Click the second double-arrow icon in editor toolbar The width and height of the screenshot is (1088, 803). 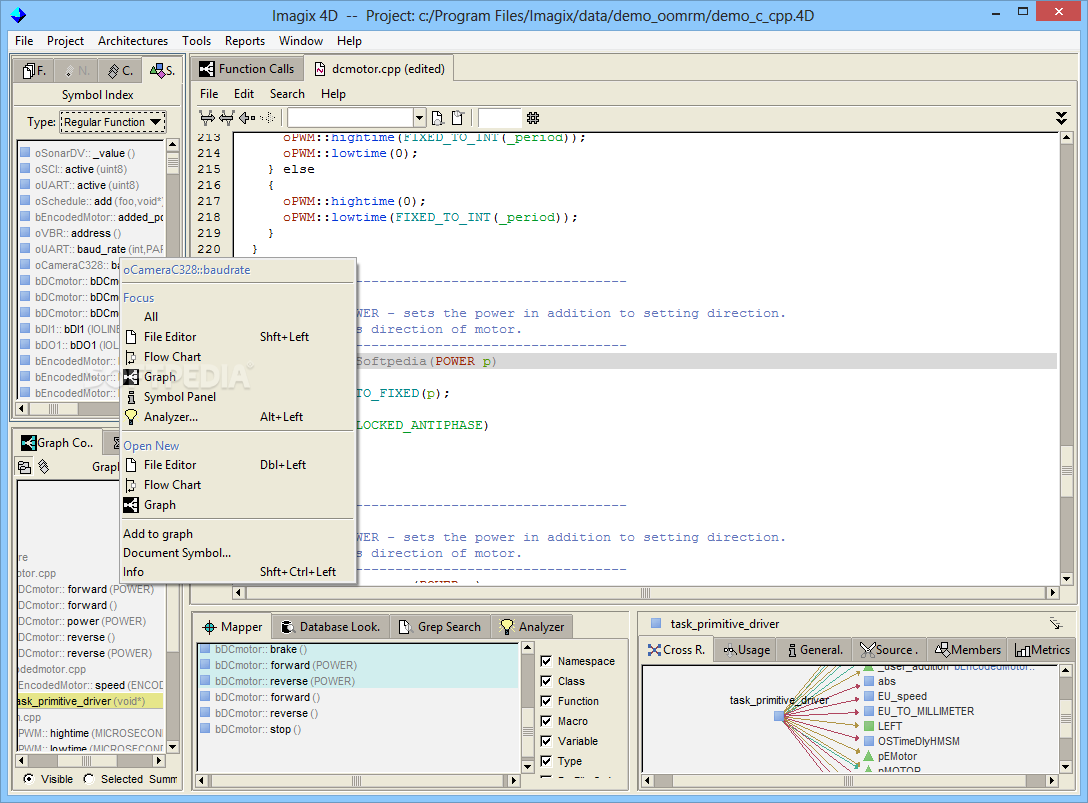pos(227,117)
